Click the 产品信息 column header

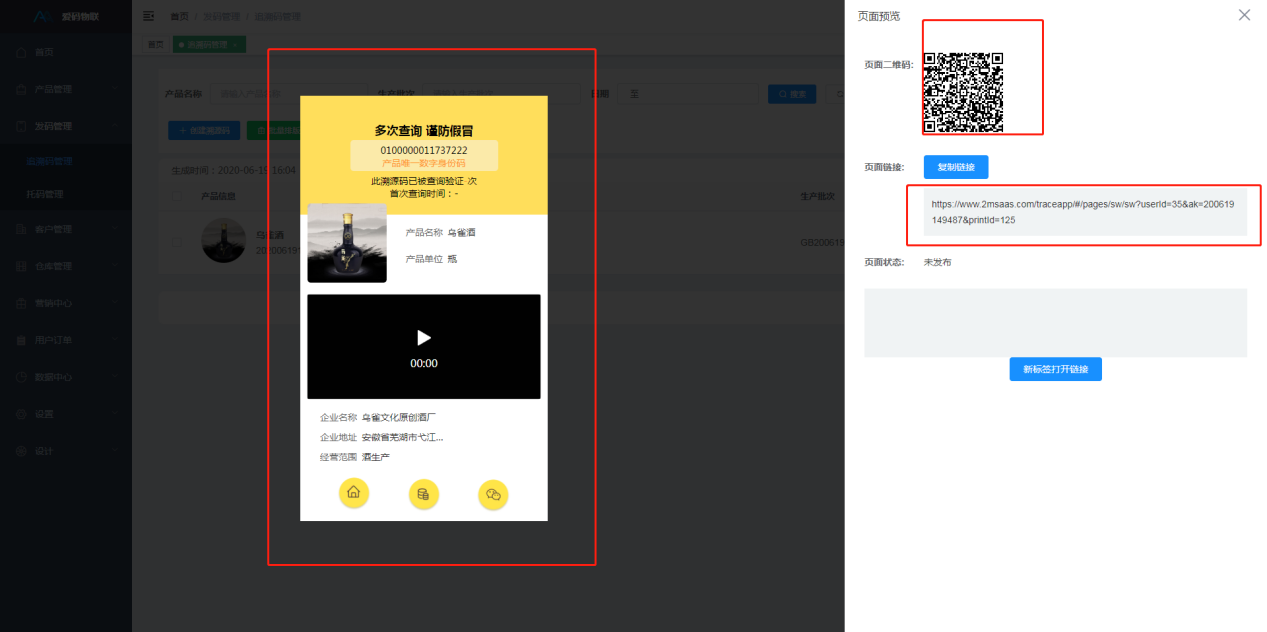[218, 196]
